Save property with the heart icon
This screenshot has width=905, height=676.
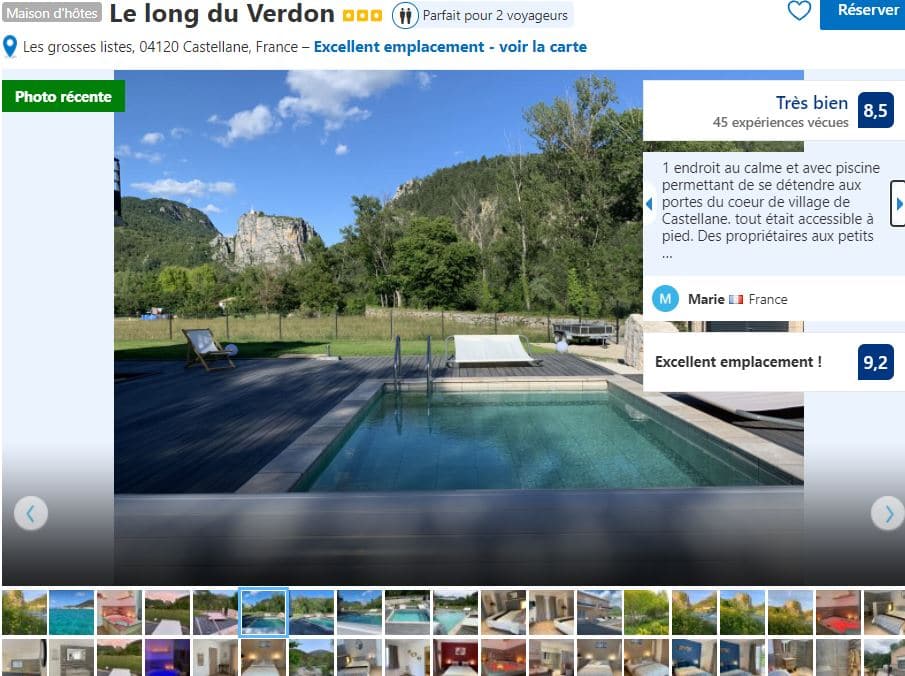click(799, 10)
